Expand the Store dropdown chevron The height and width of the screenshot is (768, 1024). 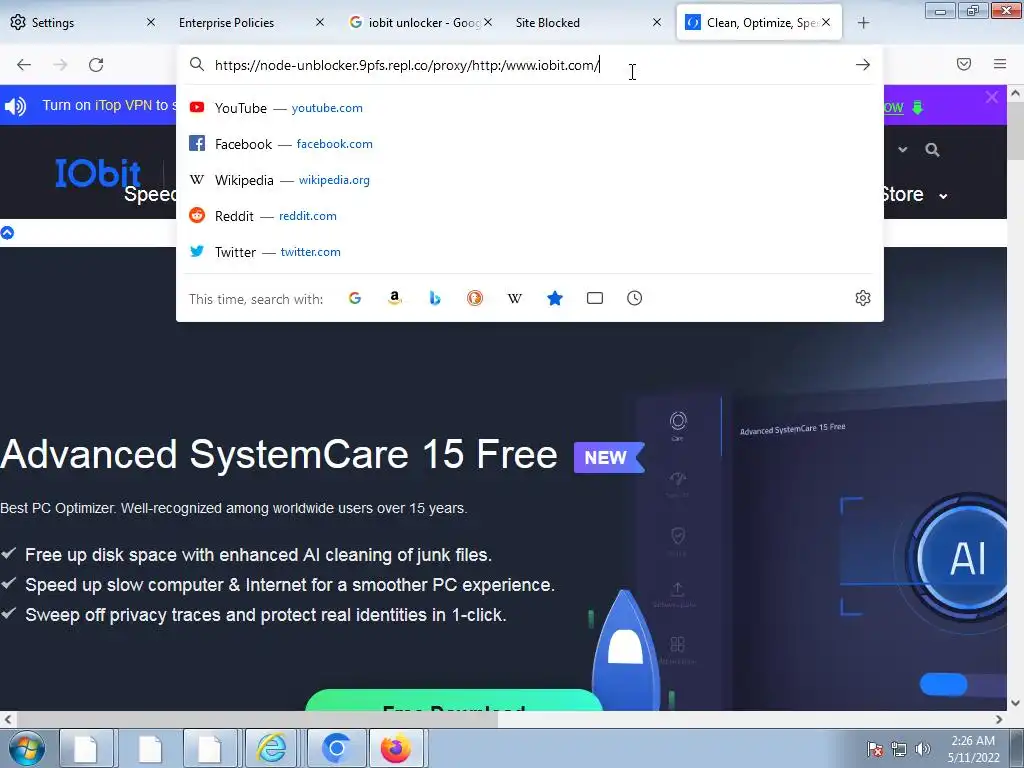click(x=943, y=196)
